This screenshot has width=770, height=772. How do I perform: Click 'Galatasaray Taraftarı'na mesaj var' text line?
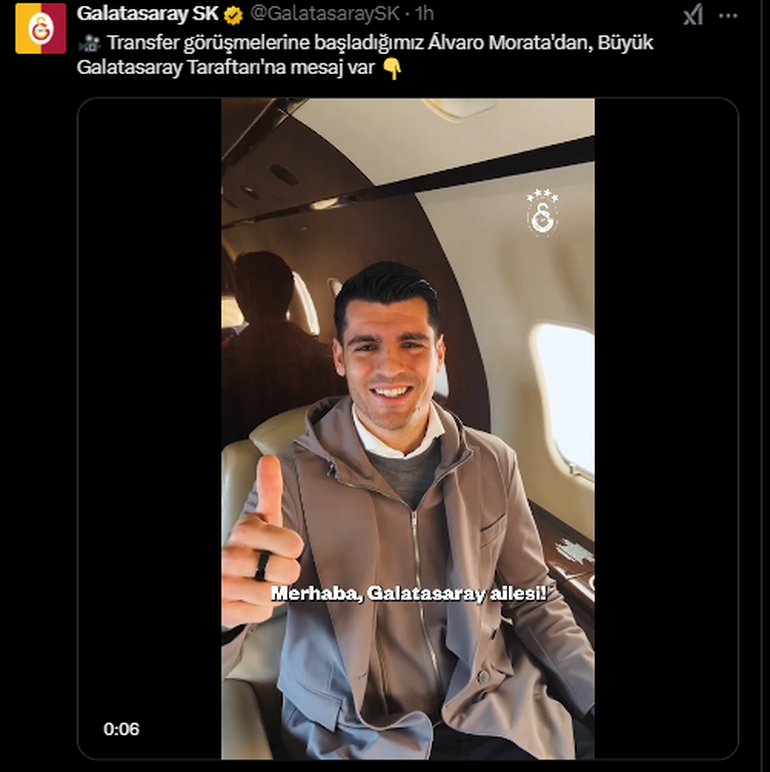click(x=226, y=67)
